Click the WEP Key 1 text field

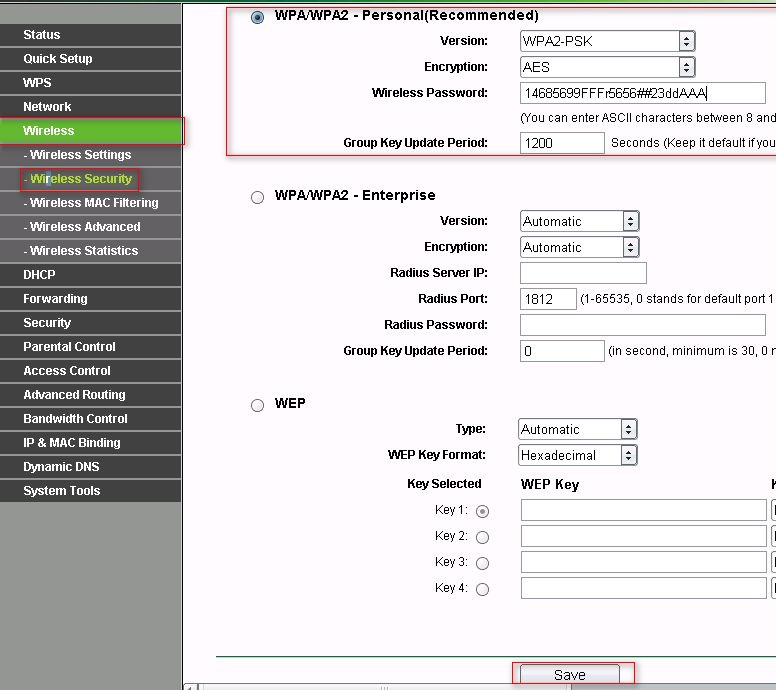[x=643, y=510]
